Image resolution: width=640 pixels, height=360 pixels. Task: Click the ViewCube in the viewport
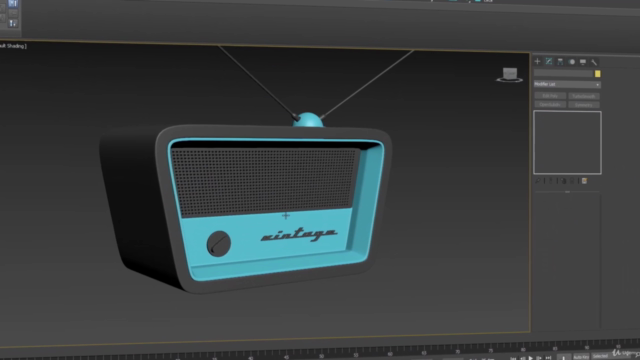pyautogui.click(x=509, y=75)
